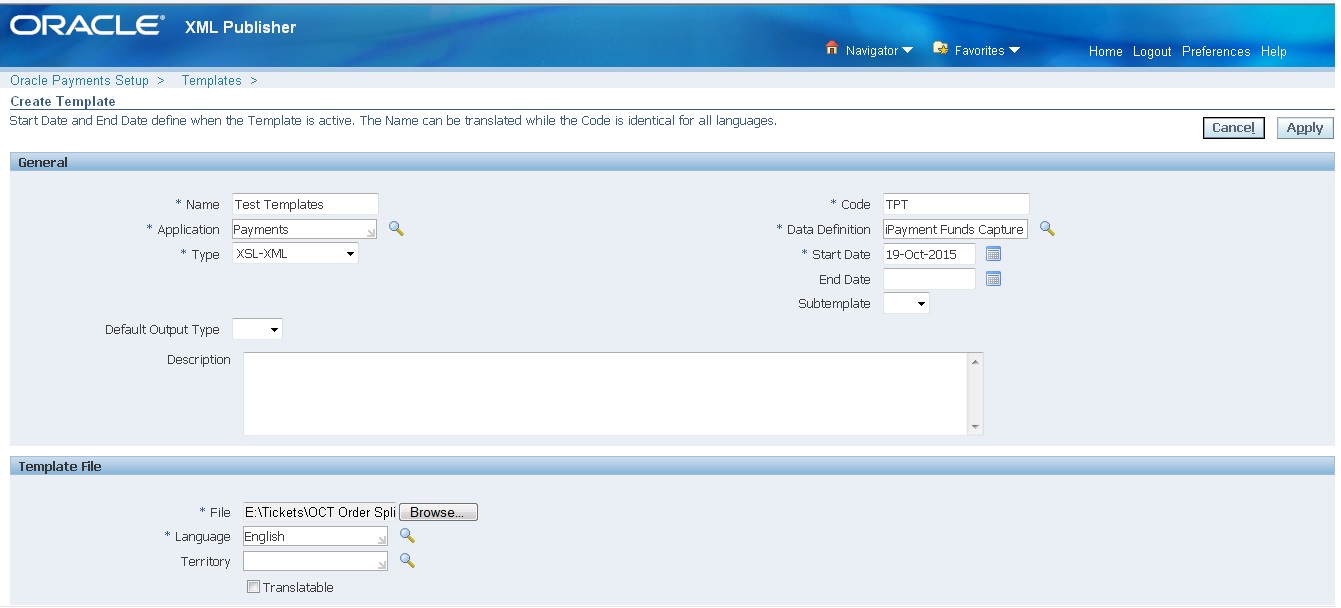
Task: Click the Logout link
Action: pos(1152,51)
